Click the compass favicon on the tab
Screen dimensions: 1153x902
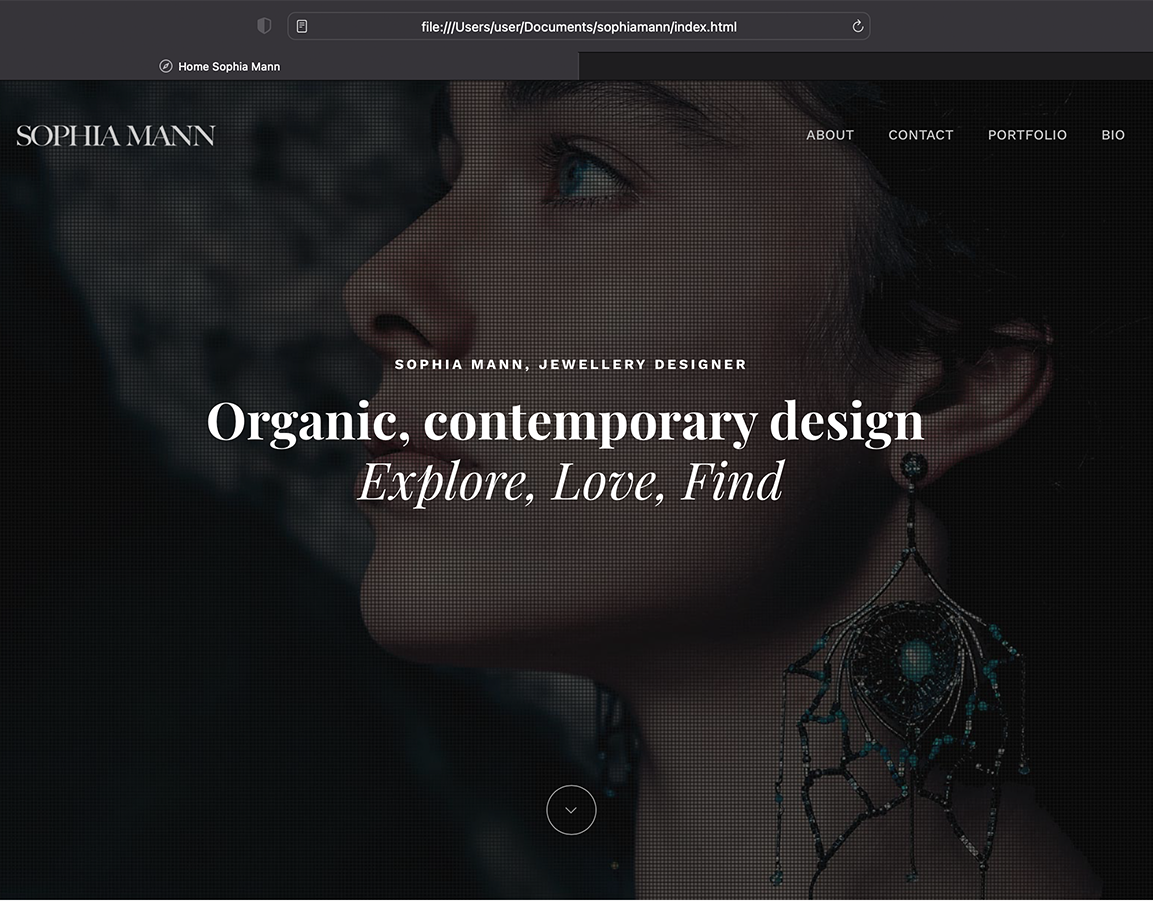click(166, 66)
